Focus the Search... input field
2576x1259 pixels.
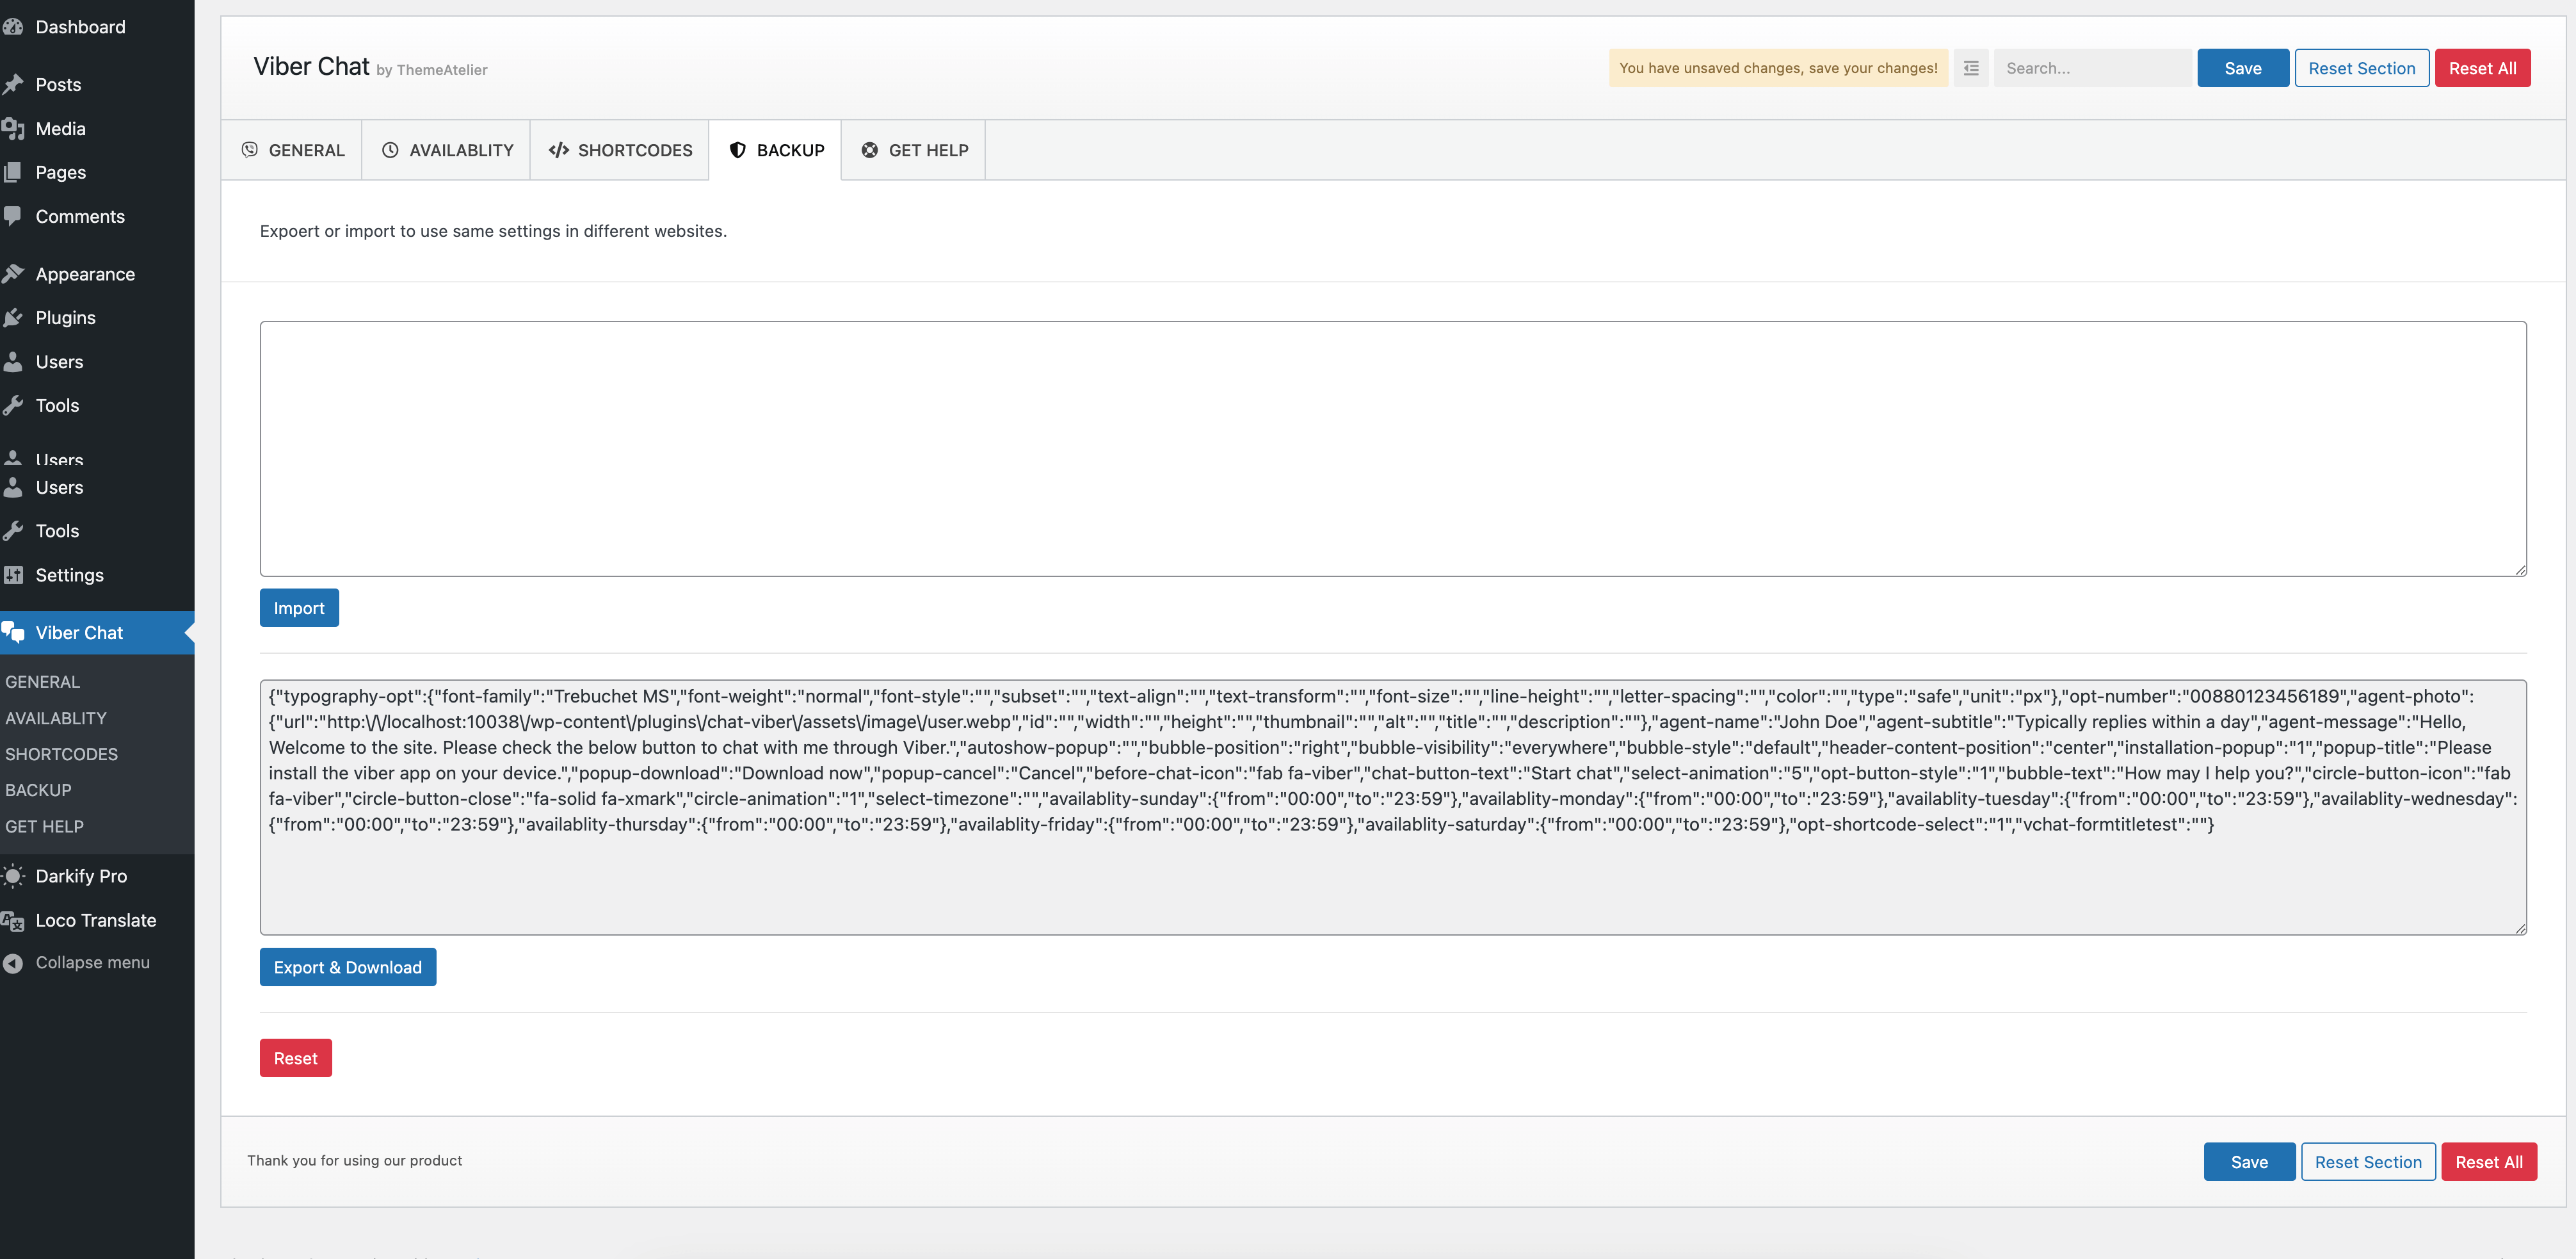(x=2093, y=68)
